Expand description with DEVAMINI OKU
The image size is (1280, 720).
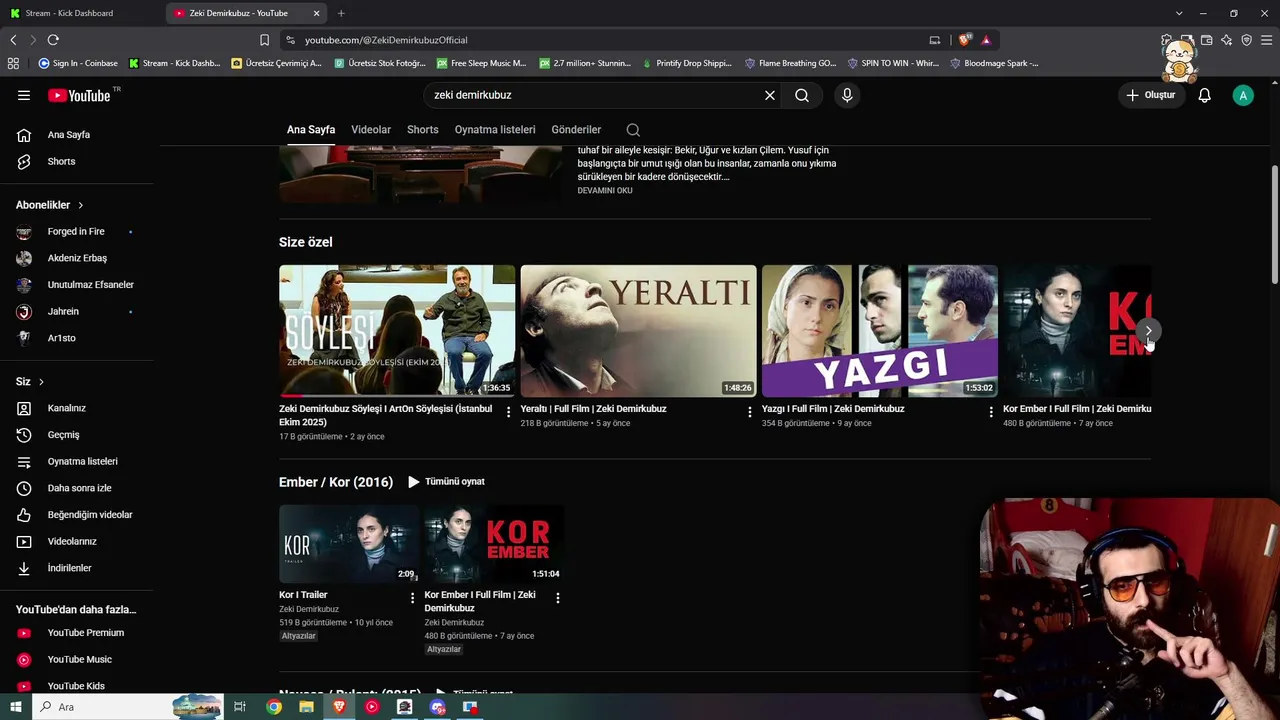click(605, 191)
